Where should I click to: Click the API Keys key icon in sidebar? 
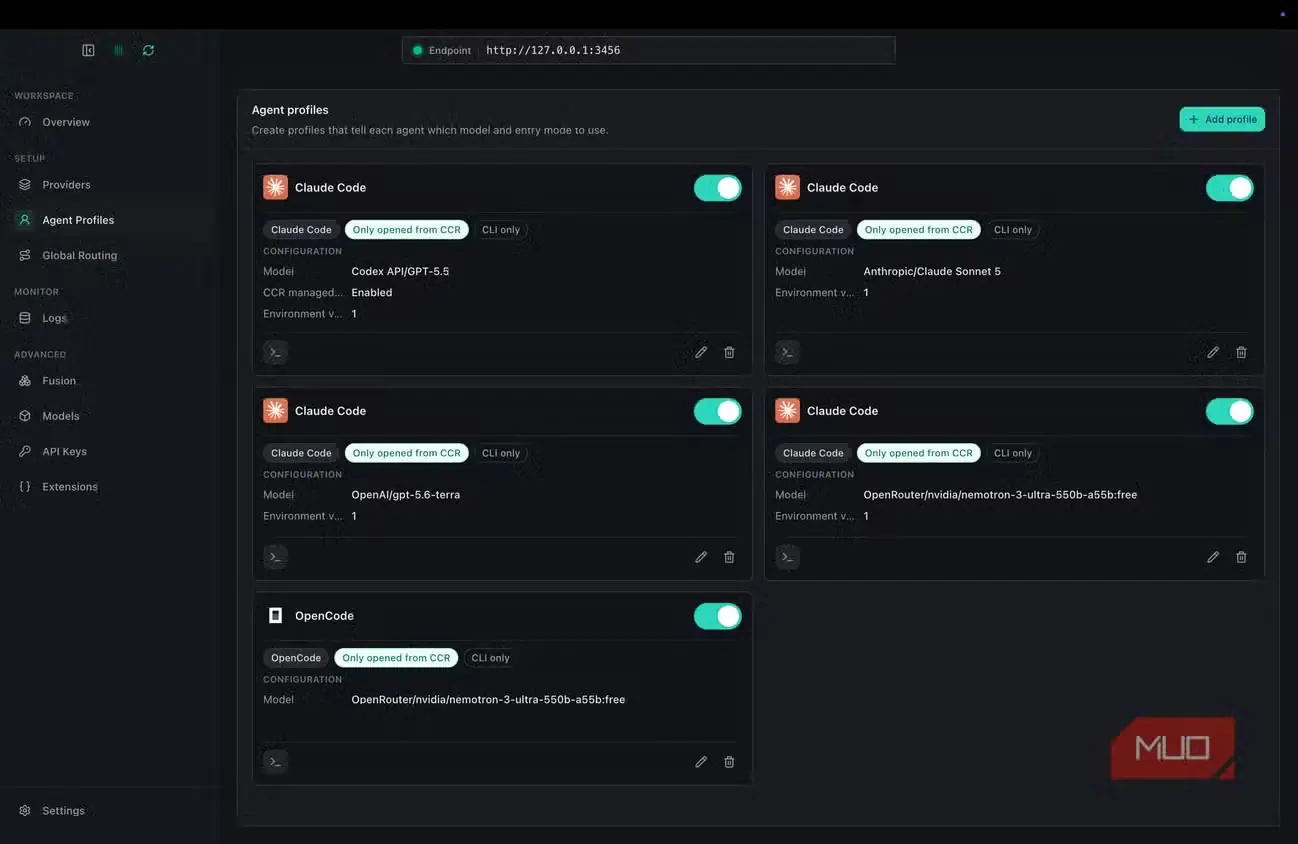(25, 451)
